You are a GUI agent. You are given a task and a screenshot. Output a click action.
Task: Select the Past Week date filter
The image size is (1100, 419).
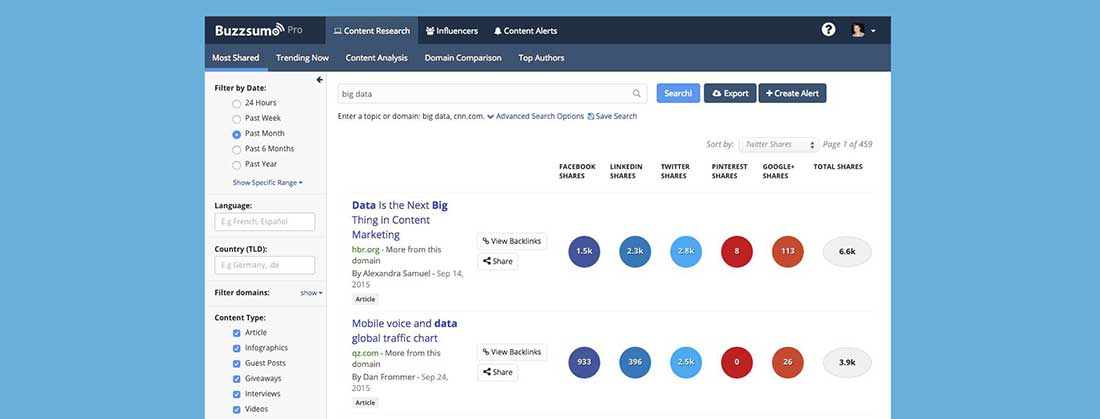[x=236, y=119]
